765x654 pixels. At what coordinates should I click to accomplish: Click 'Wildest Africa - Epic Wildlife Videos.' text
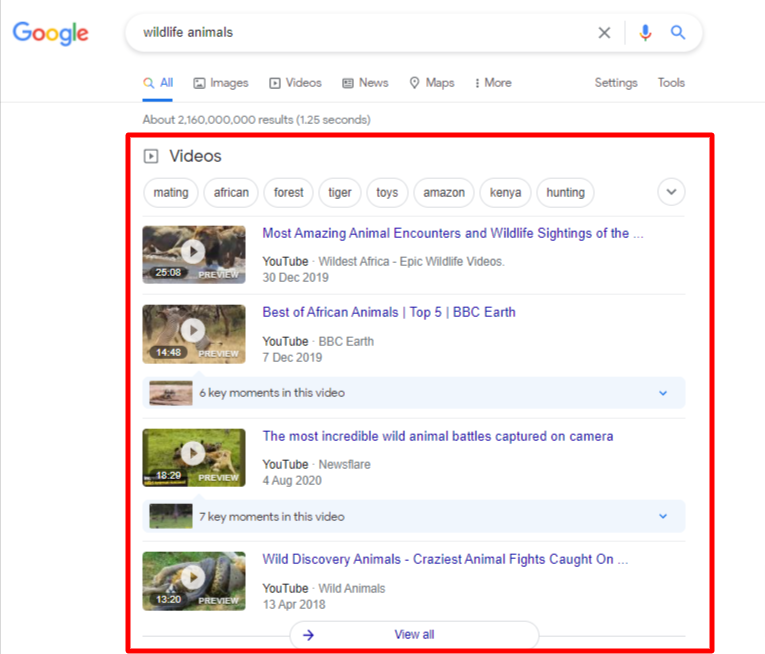411,262
